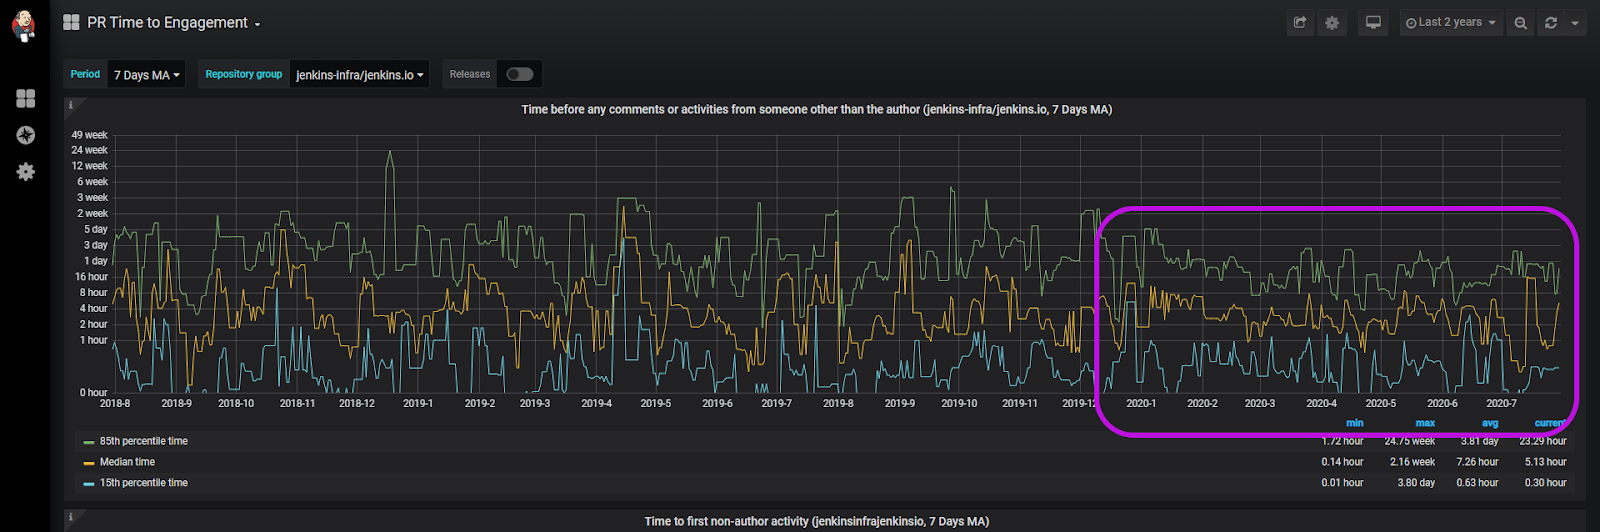Click the refresh dashboard icon
The height and width of the screenshot is (532, 1600).
click(x=1551, y=22)
